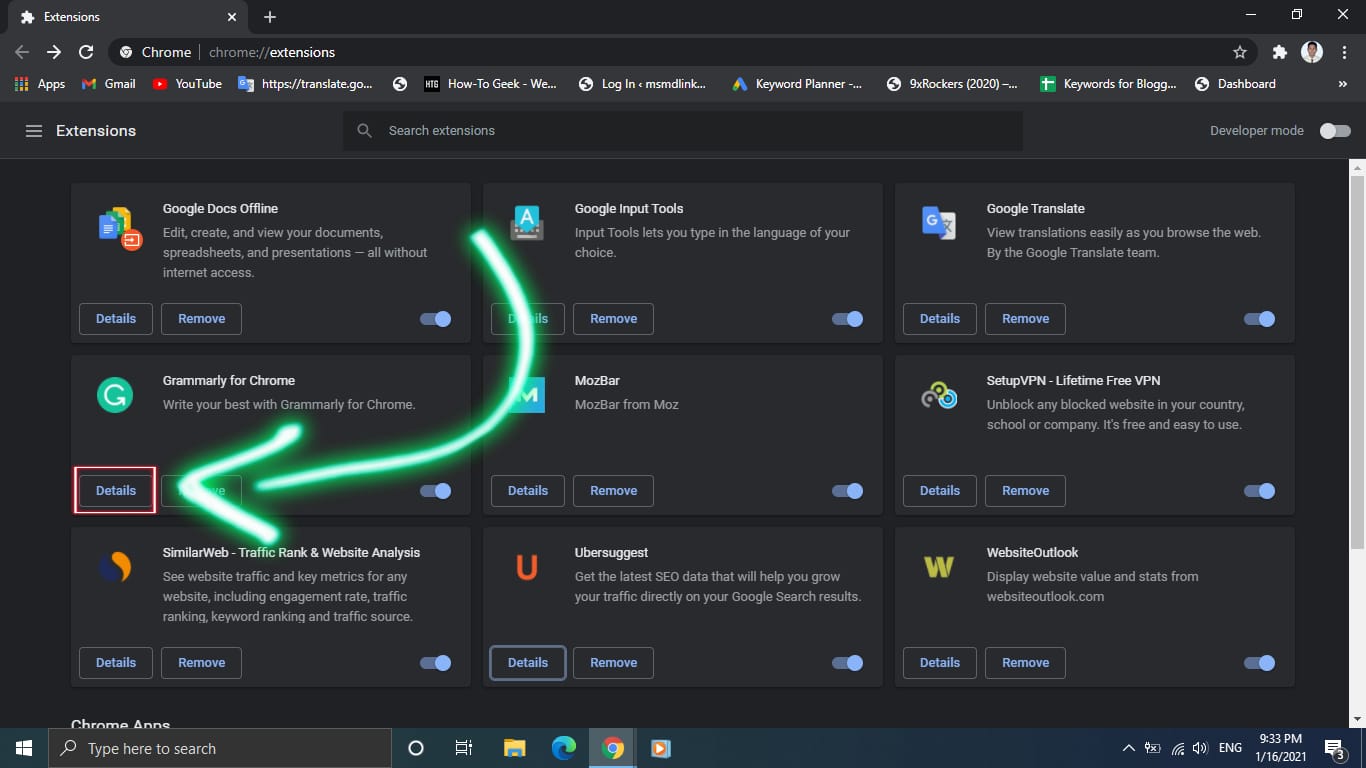This screenshot has height=768, width=1366.
Task: Click the browser back arrow
Action: click(x=22, y=52)
